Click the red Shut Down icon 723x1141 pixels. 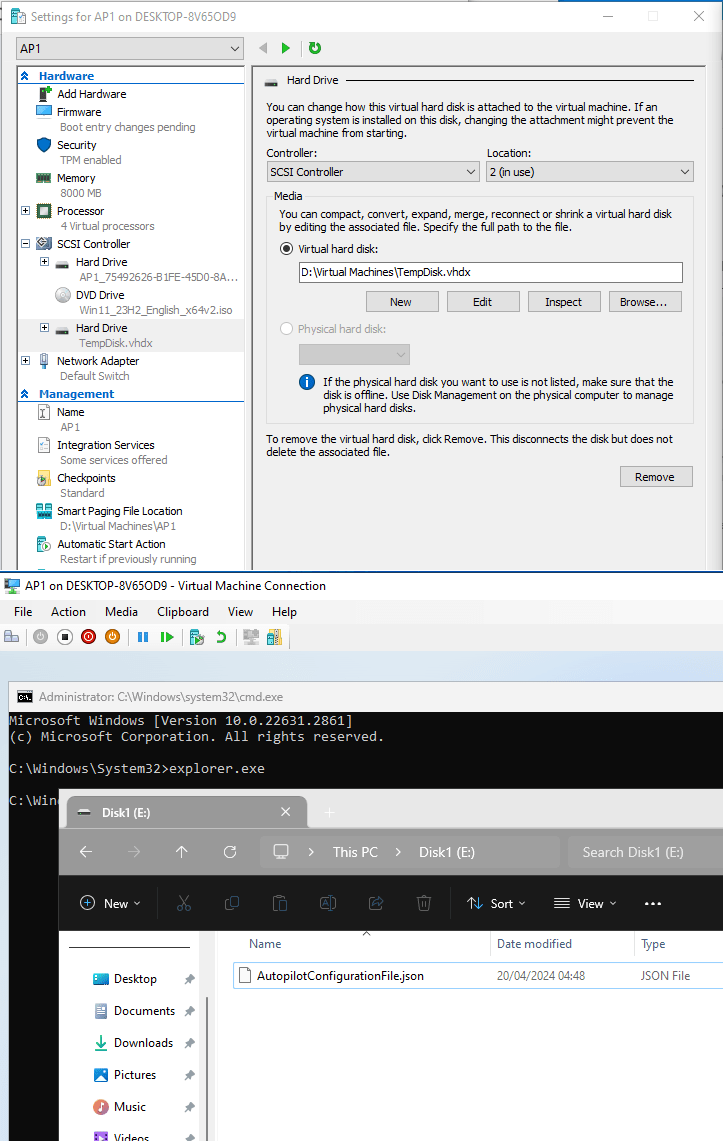tap(89, 637)
